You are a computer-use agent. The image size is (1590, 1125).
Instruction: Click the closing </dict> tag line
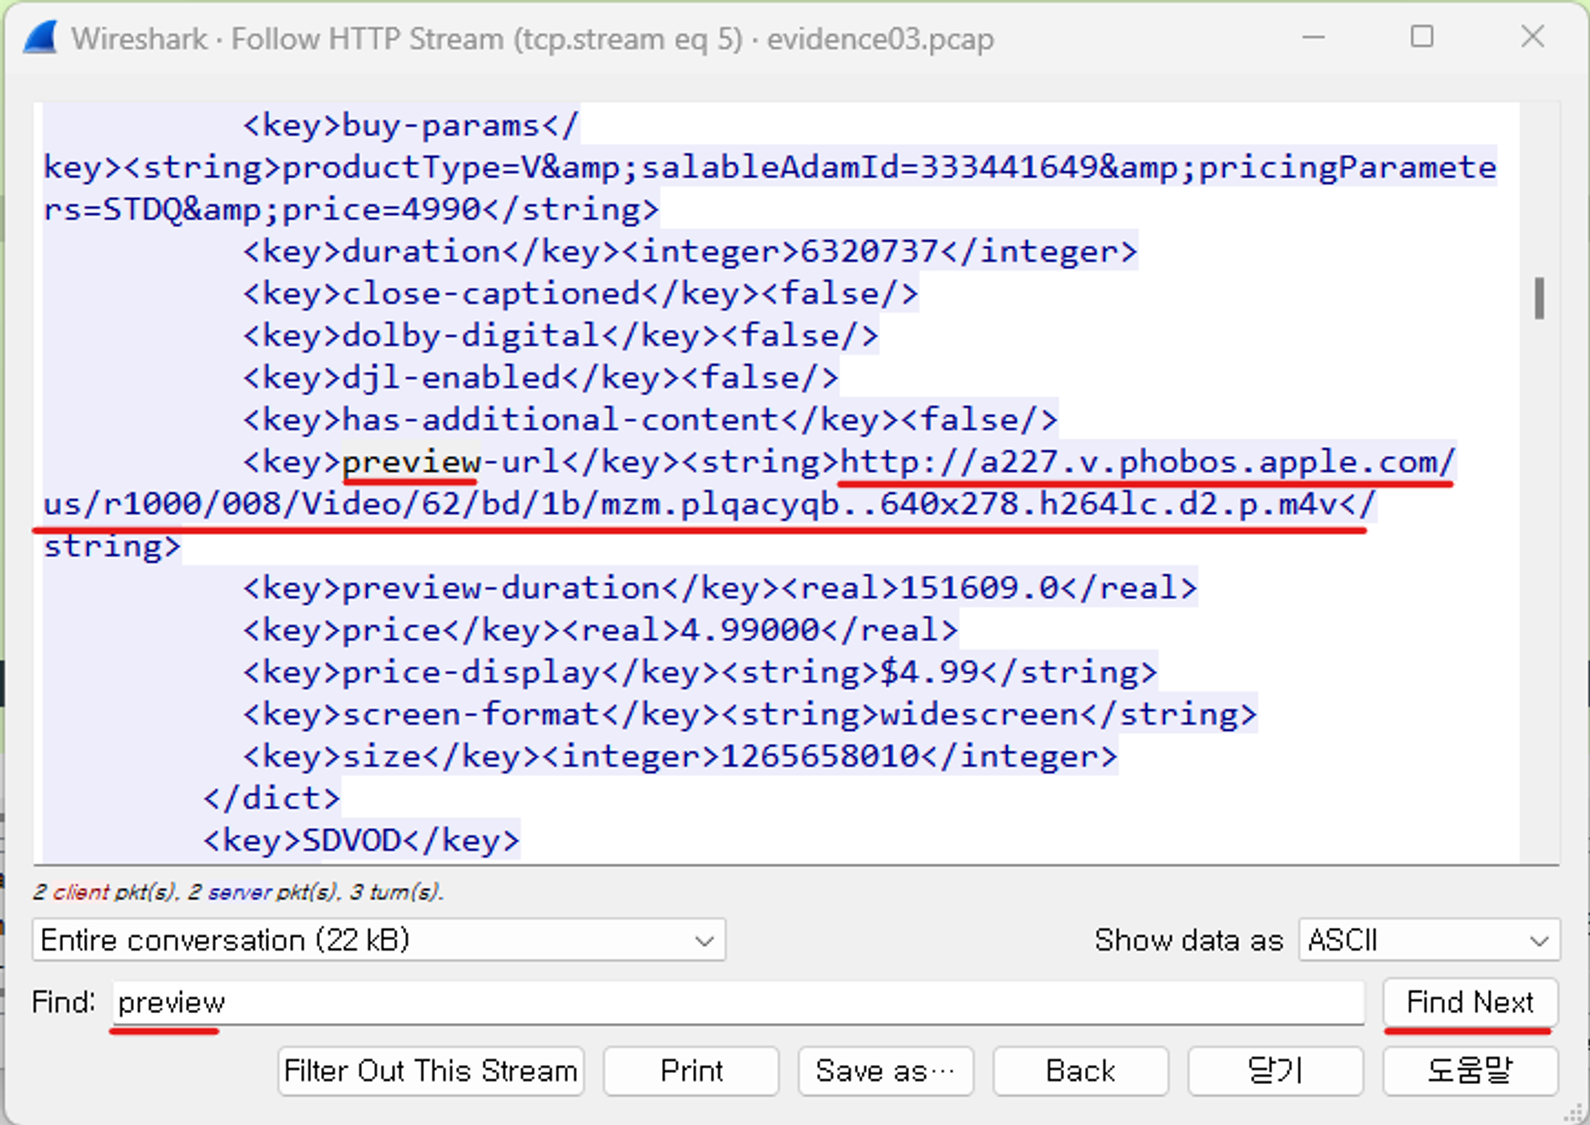(271, 798)
